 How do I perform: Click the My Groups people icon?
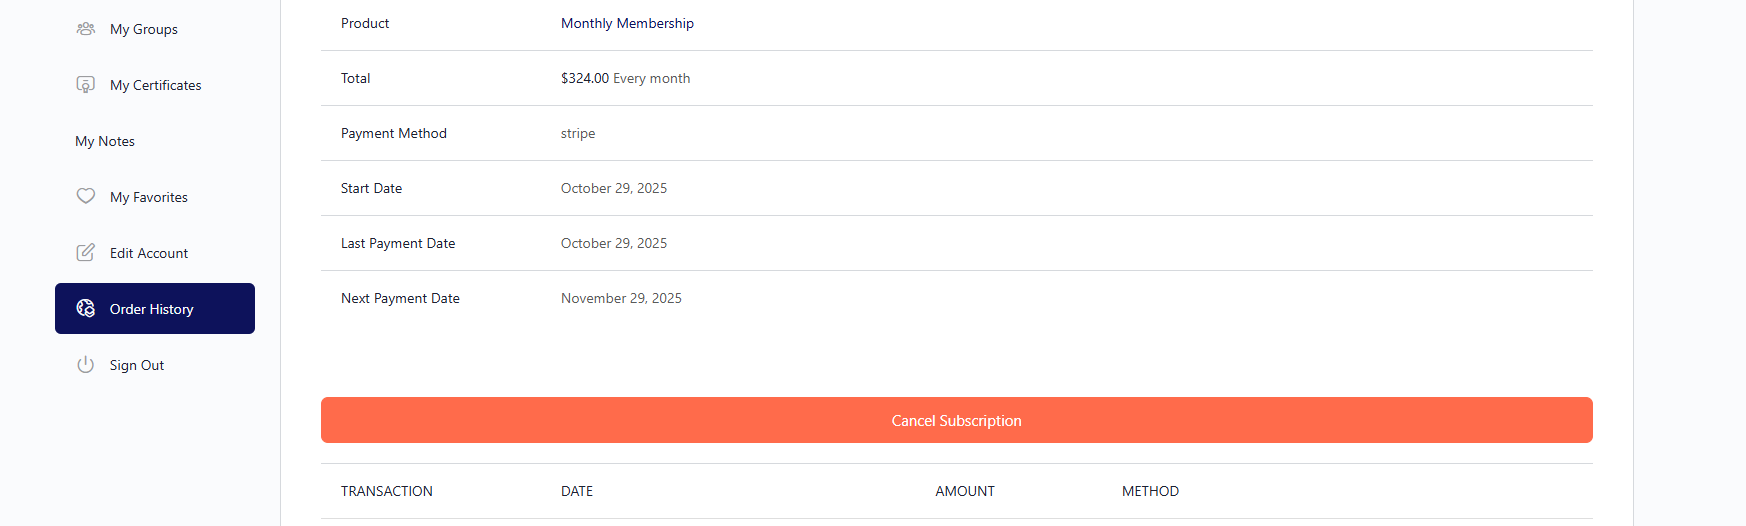(86, 29)
